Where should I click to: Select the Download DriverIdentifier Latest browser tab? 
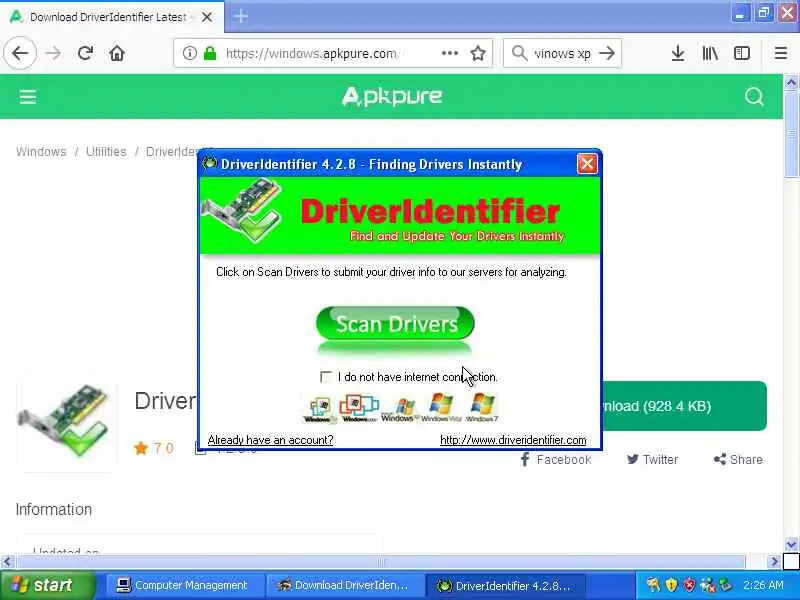[x=112, y=17]
